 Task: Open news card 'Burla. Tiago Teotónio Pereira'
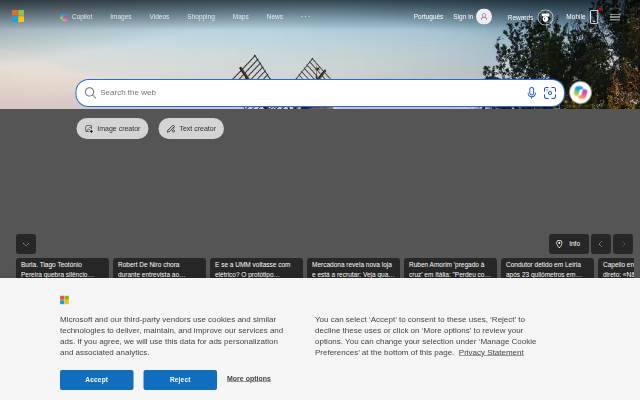pos(62,268)
